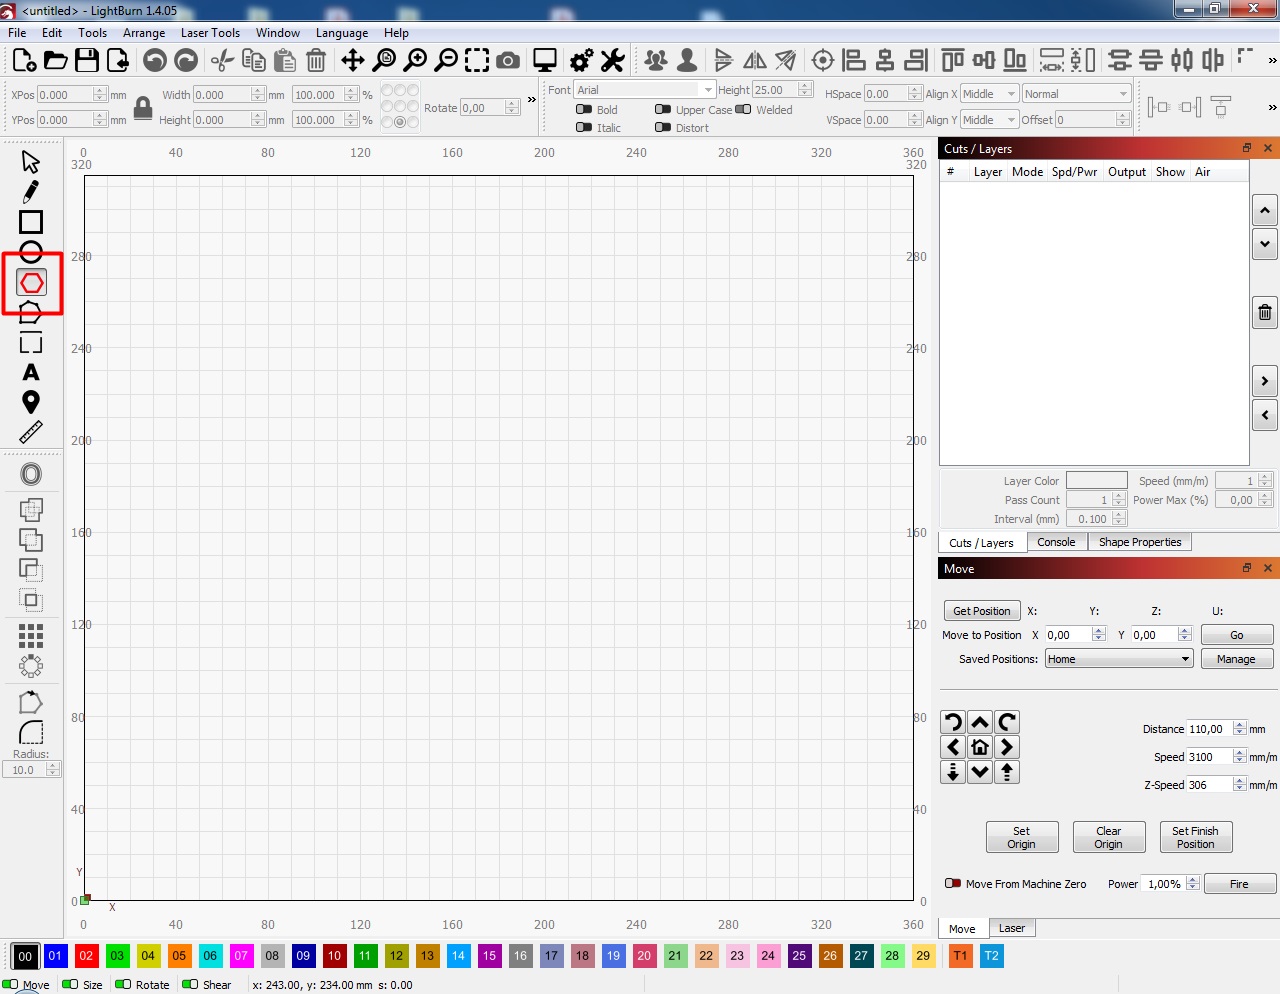Select the Position Laser pin tool

(31, 402)
